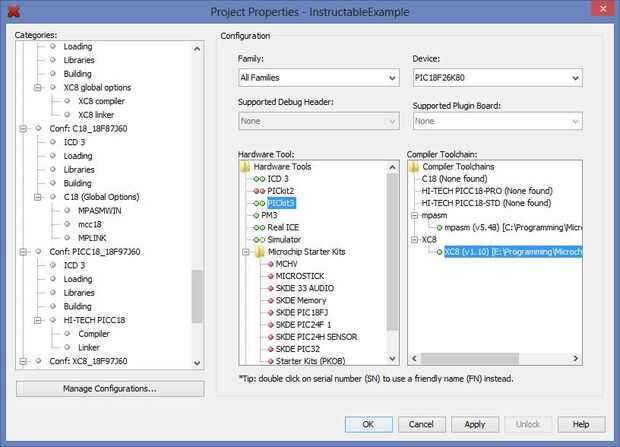
Task: Select HI-TECH PICC18-STD (None found)
Action: click(486, 203)
